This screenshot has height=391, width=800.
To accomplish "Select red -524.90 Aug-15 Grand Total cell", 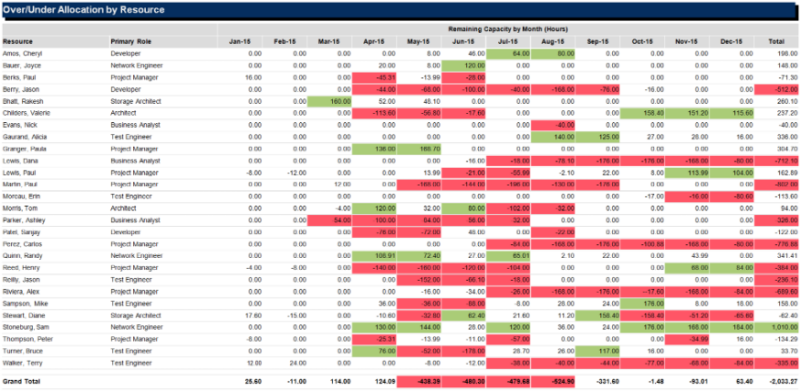I will coord(553,381).
